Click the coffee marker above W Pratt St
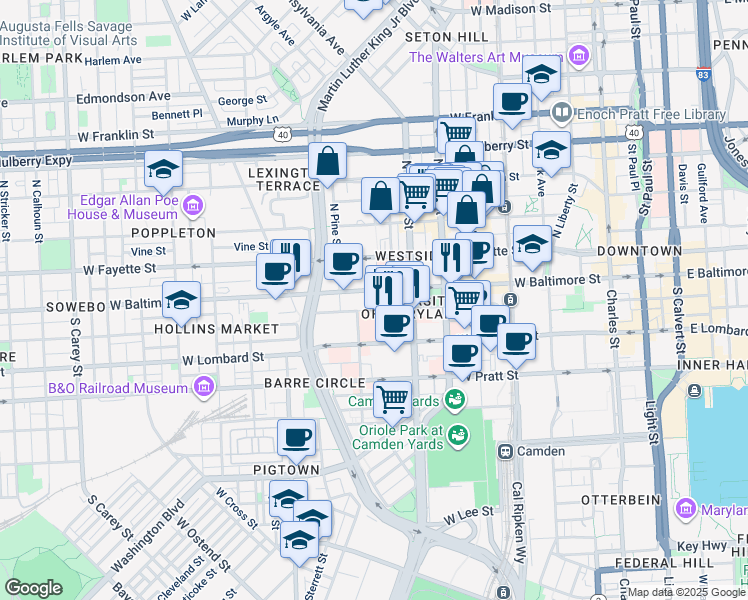 click(x=462, y=355)
